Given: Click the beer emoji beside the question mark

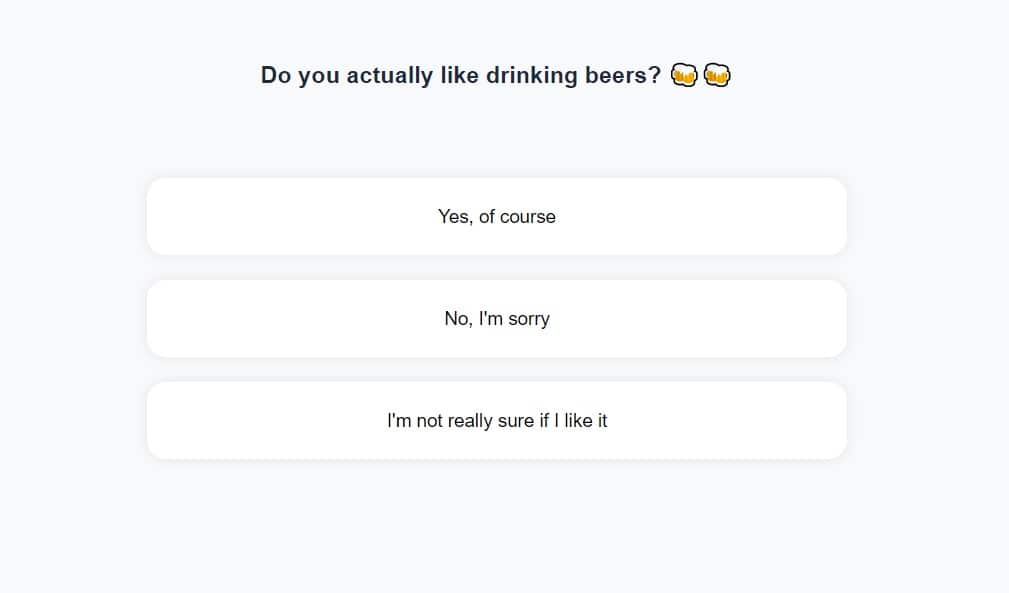Looking at the screenshot, I should pos(684,75).
